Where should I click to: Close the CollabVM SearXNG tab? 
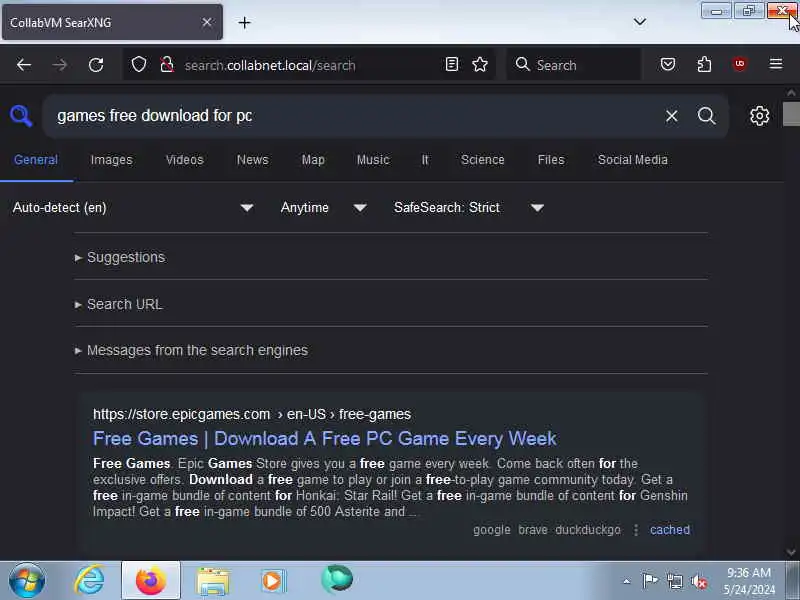[207, 22]
